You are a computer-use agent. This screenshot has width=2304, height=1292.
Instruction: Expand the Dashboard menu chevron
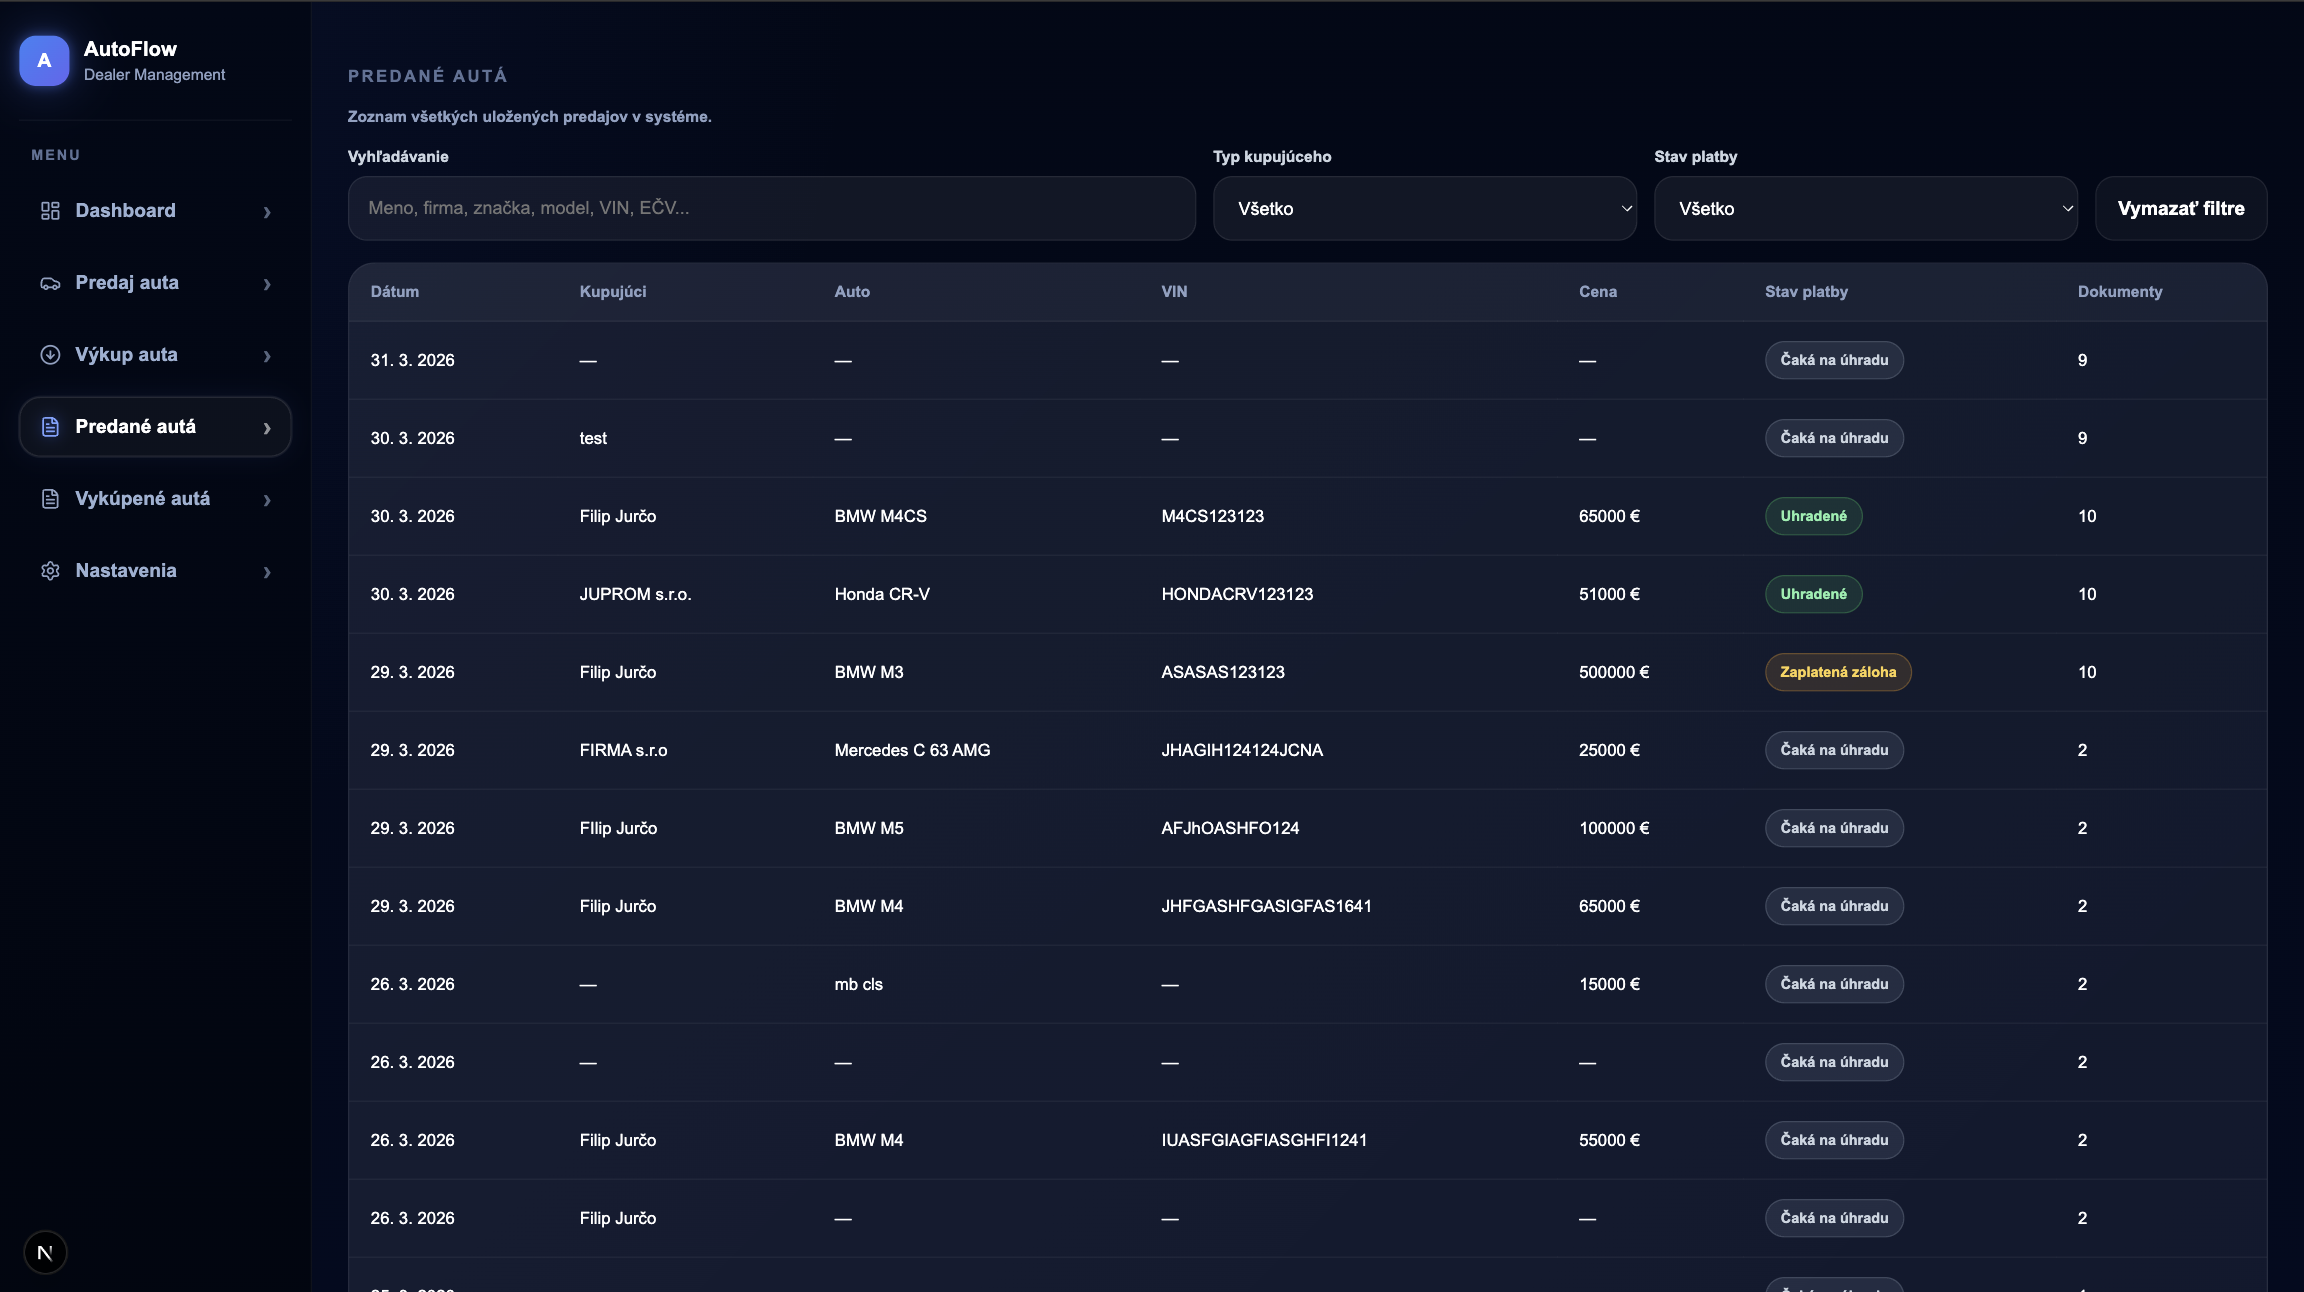(267, 212)
